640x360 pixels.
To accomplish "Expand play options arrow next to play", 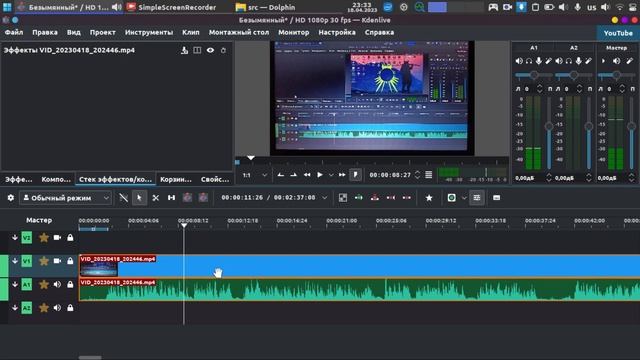I will coord(331,175).
